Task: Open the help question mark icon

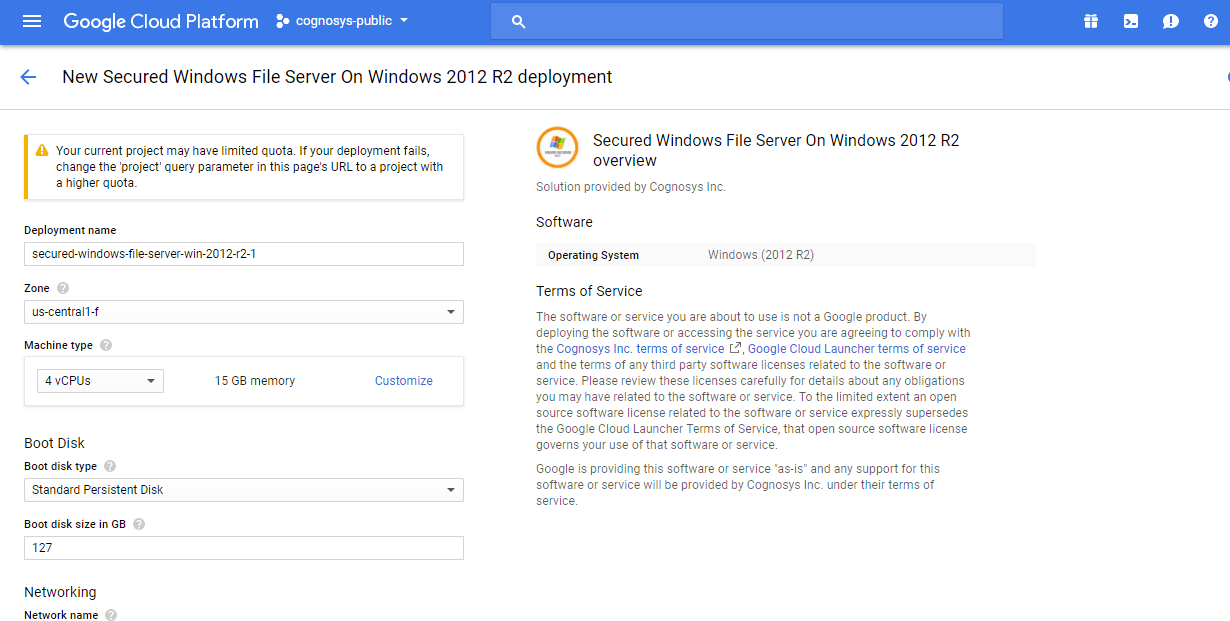Action: point(1211,21)
